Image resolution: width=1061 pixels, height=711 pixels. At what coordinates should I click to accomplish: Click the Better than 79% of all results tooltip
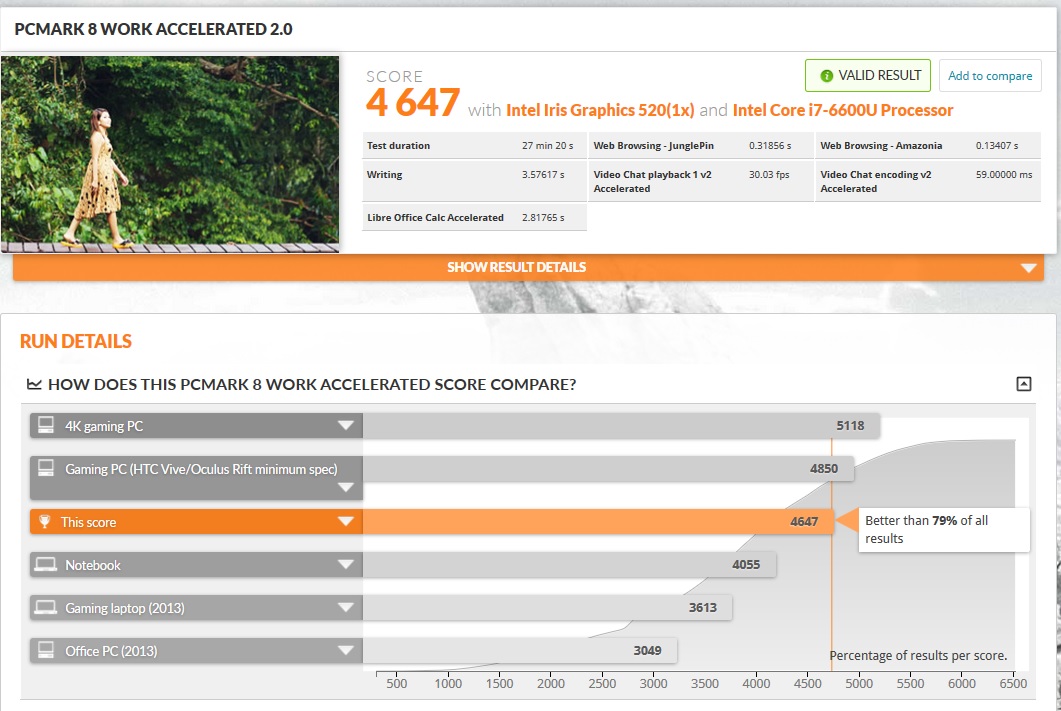point(944,530)
